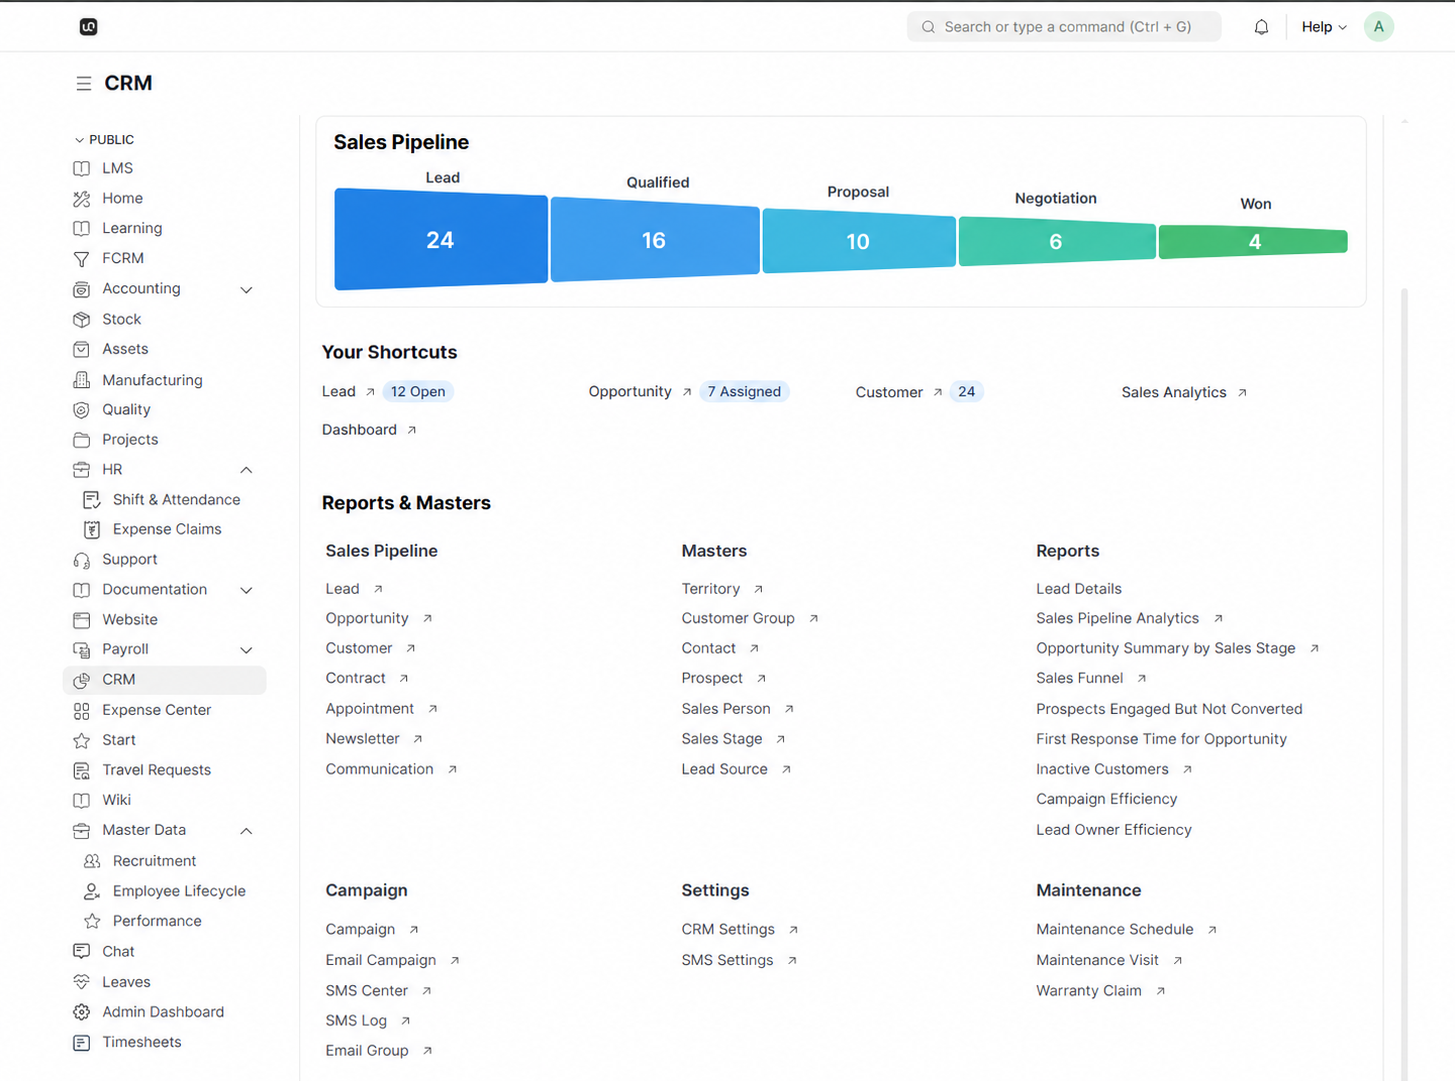Click the 12 Open badge beside Lead
The image size is (1455, 1081).
418,392
